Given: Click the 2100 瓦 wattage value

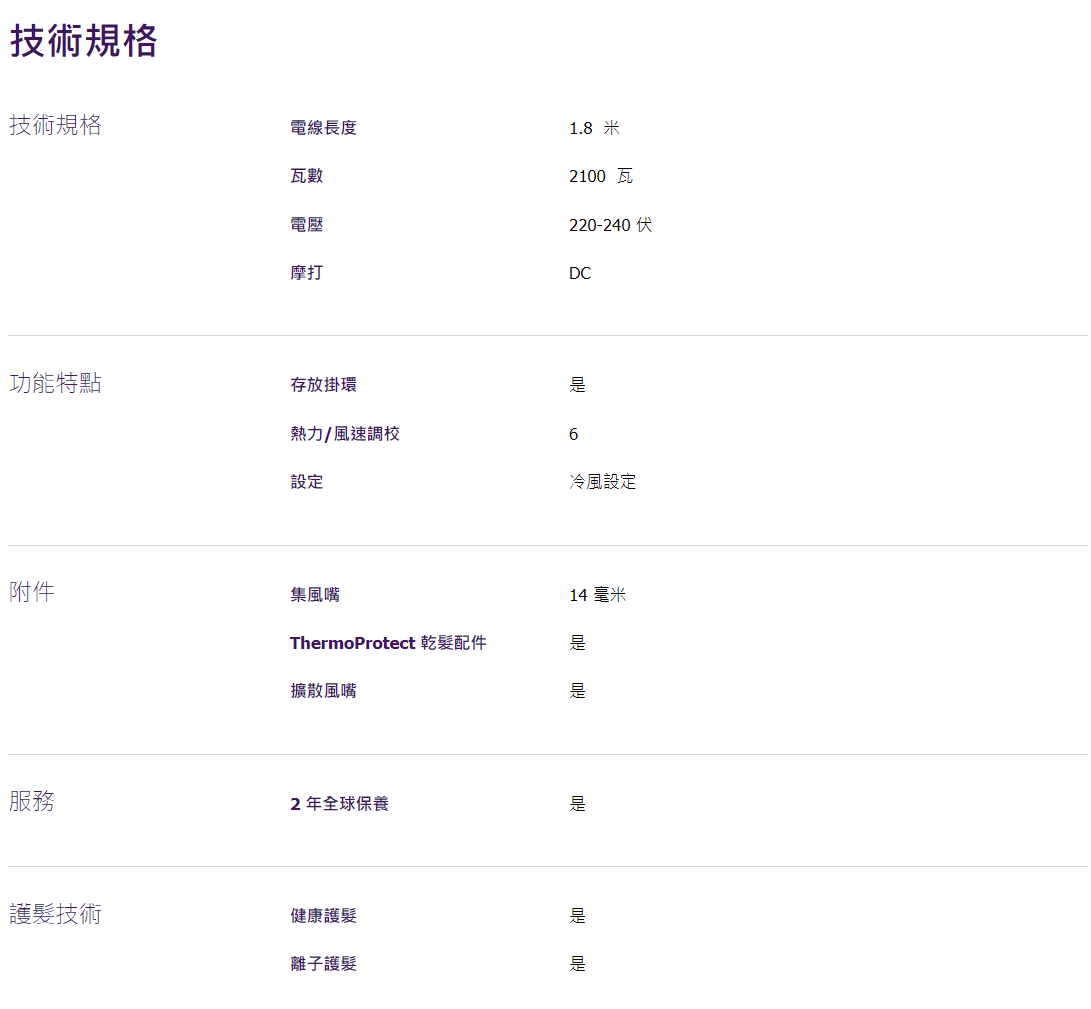Looking at the screenshot, I should click(601, 176).
